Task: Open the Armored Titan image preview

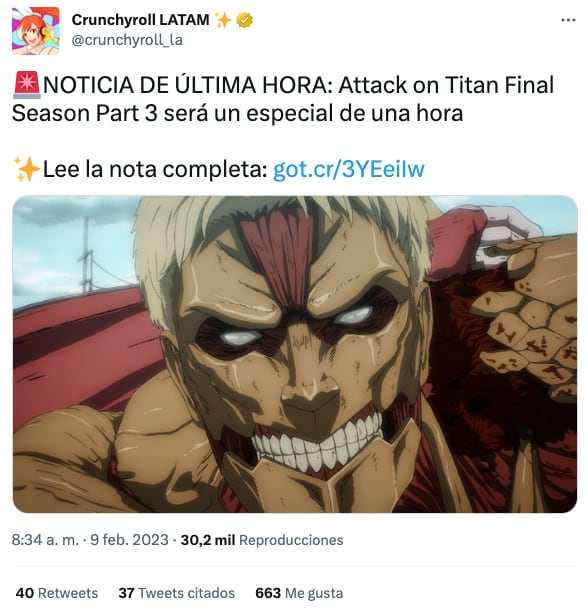Action: pyautogui.click(x=295, y=354)
